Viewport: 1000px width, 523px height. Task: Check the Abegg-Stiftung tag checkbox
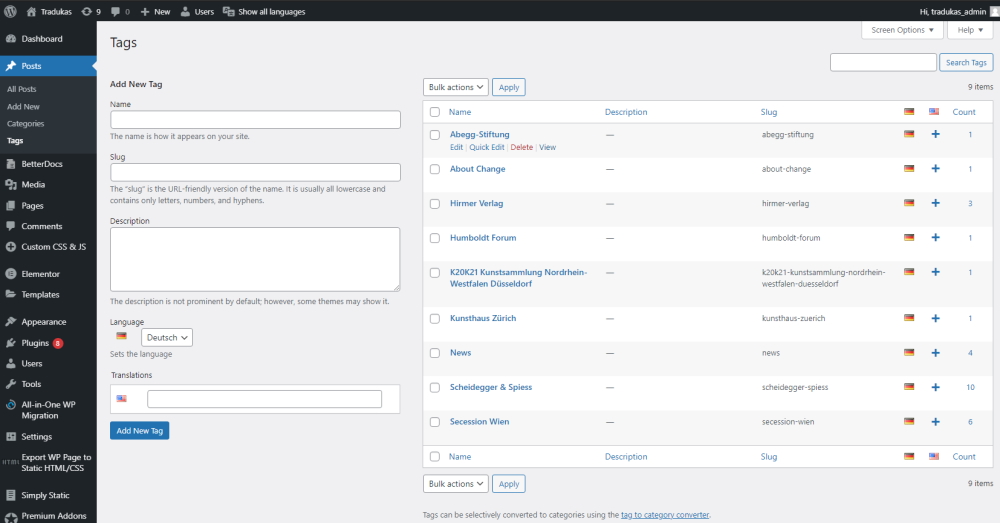[435, 135]
